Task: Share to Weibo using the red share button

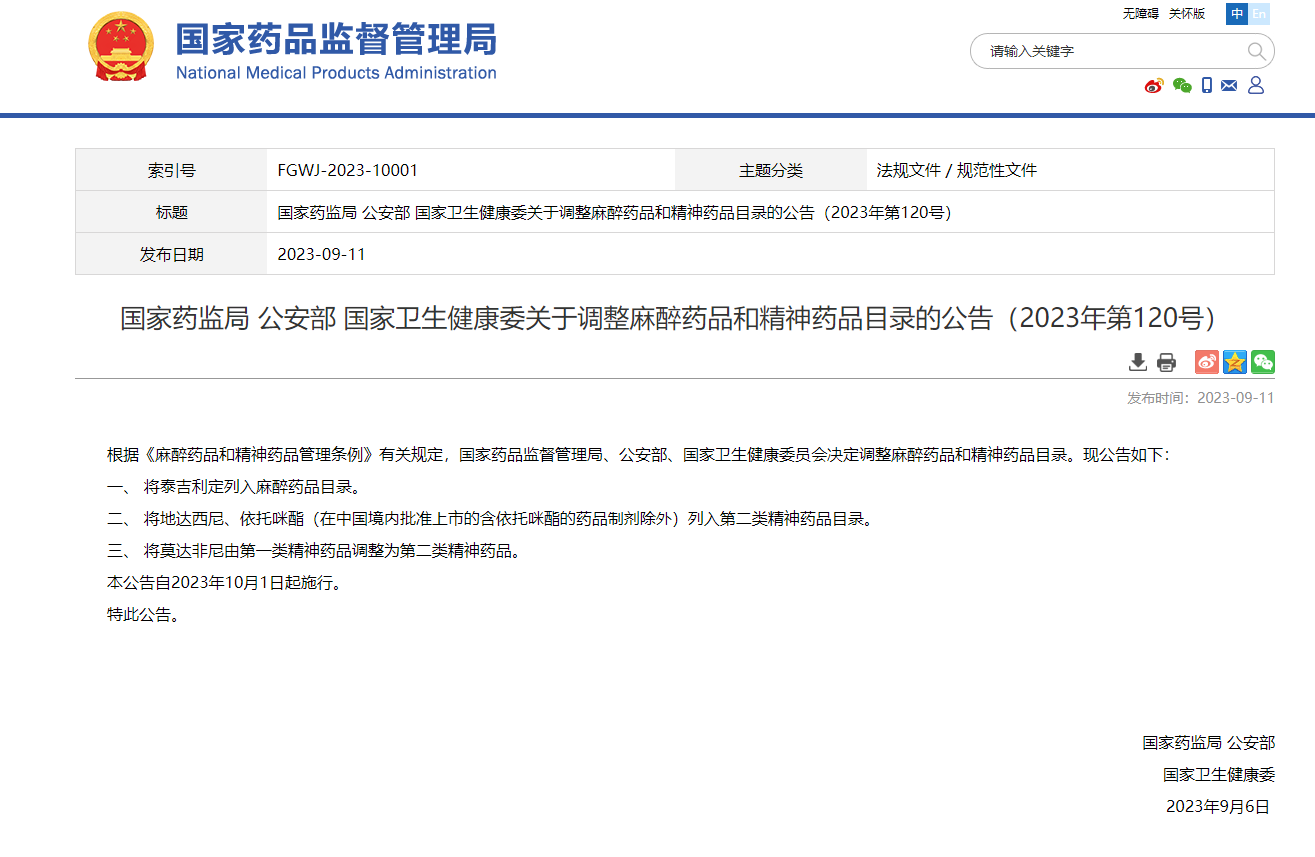Action: pyautogui.click(x=1207, y=362)
